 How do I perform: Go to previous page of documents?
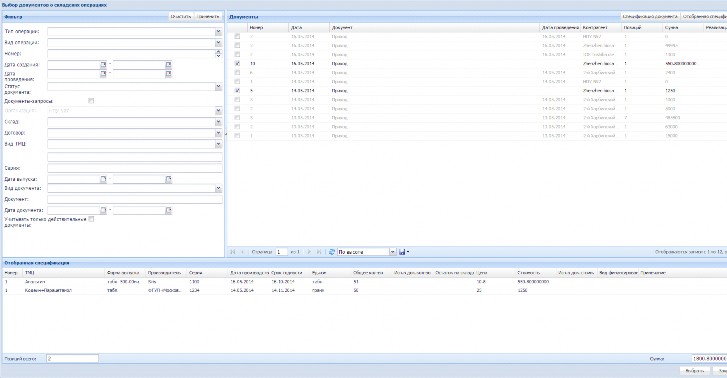pos(242,252)
